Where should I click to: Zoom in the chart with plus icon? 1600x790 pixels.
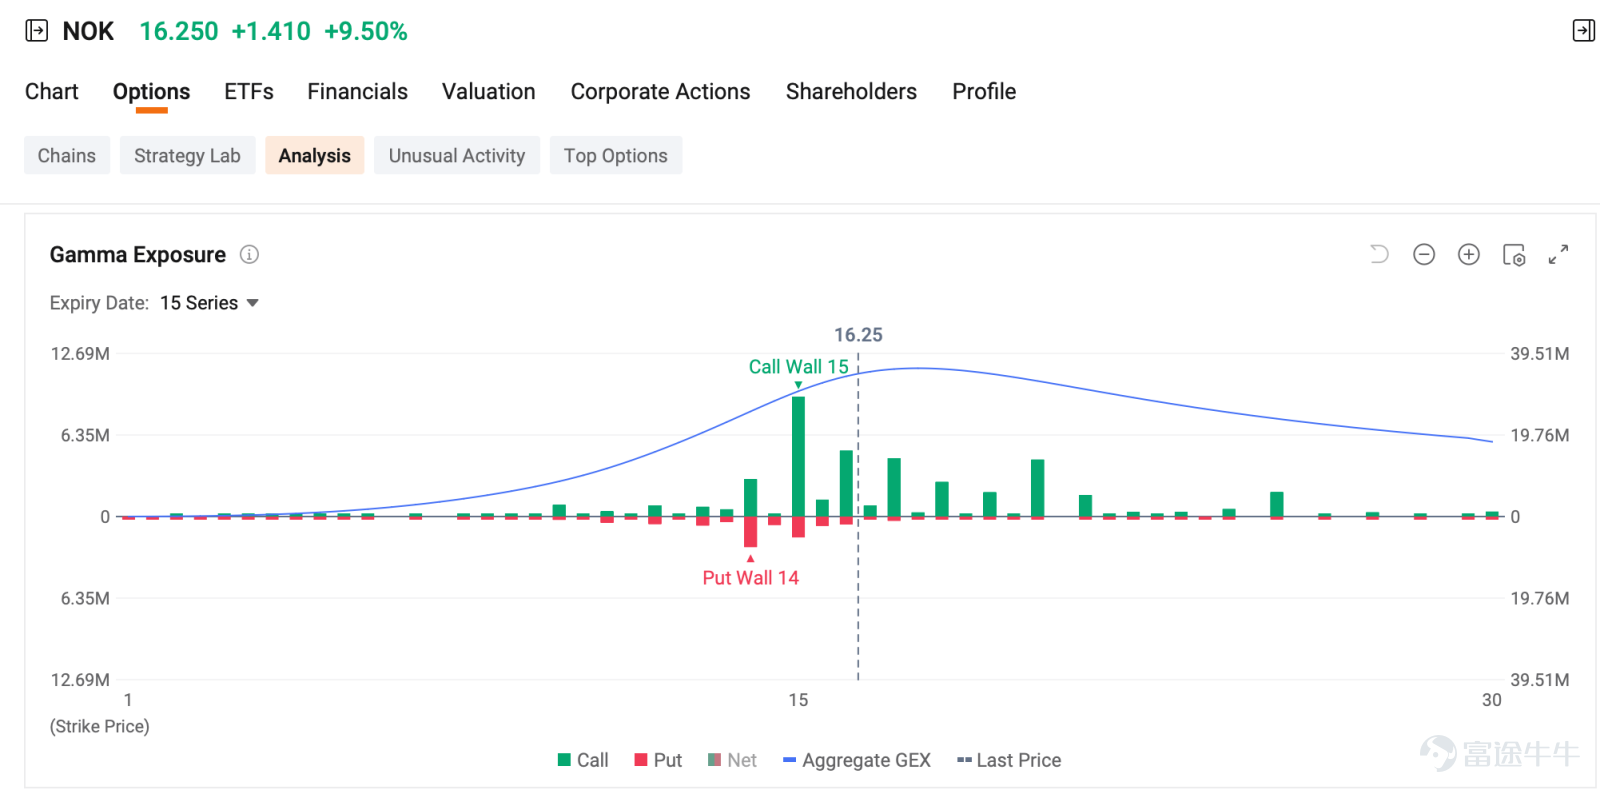pyautogui.click(x=1468, y=254)
